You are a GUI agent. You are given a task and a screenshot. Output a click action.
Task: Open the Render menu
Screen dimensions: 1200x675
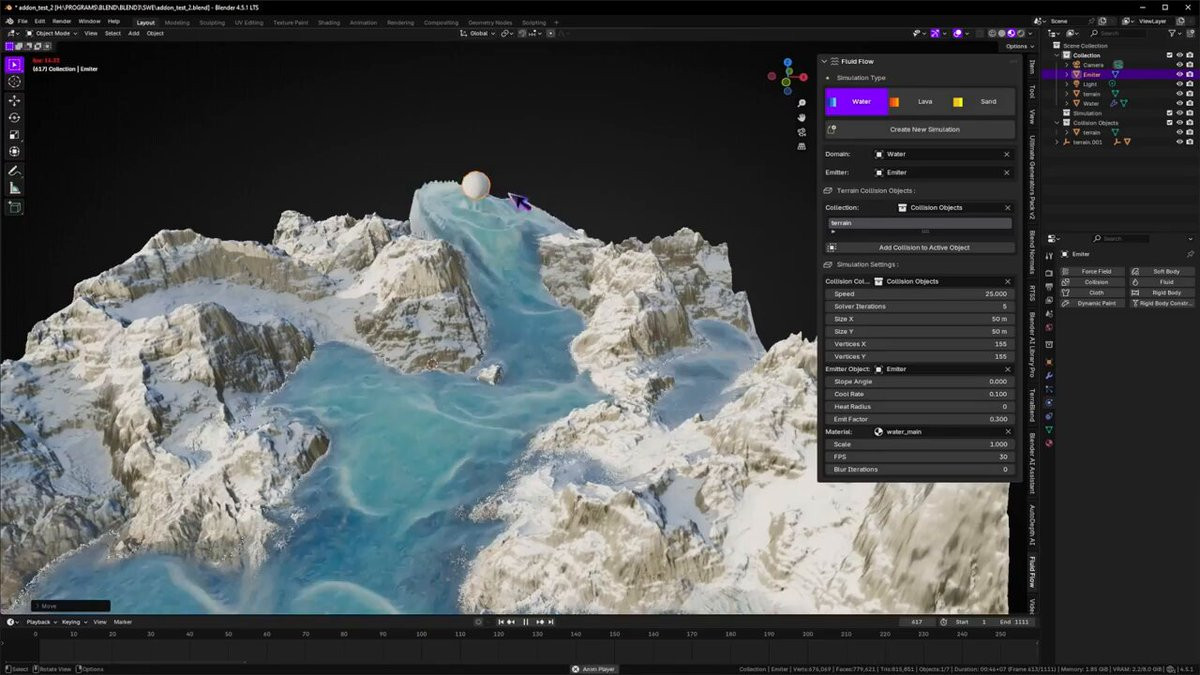click(61, 21)
